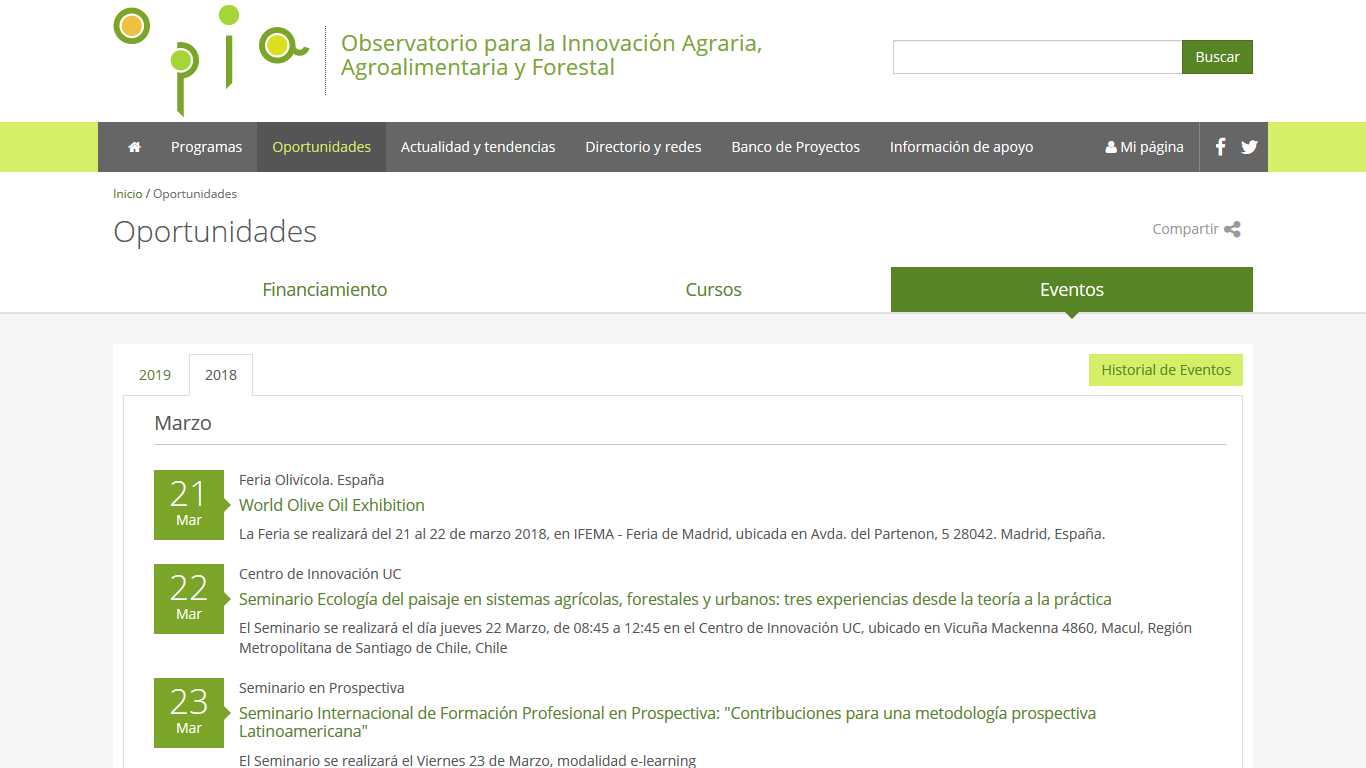Click the Seminario en Prospectiva label
This screenshot has width=1366, height=768.
click(x=322, y=688)
